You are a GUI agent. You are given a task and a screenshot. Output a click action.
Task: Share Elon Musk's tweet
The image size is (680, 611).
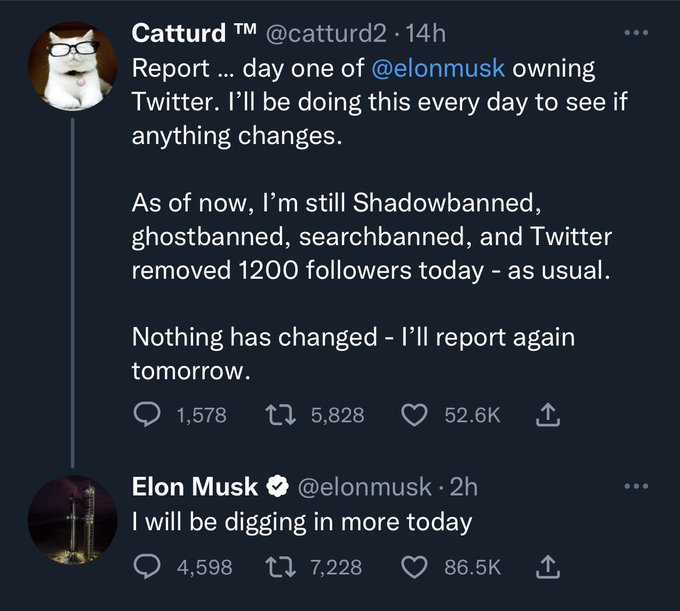coord(547,567)
